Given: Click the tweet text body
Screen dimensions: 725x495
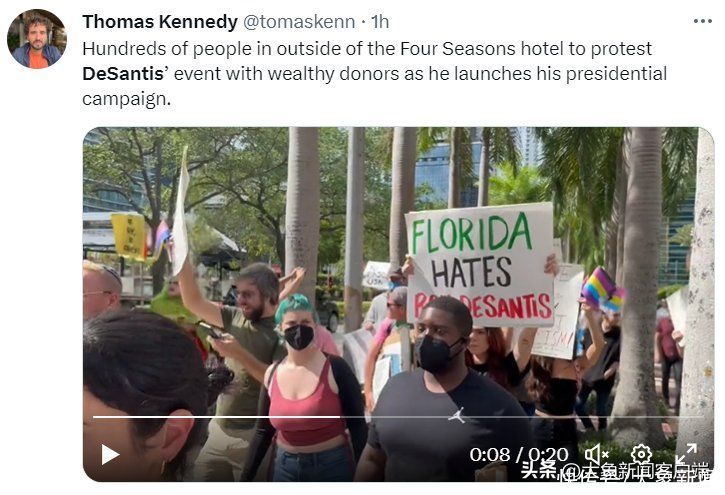Looking at the screenshot, I should pyautogui.click(x=375, y=73).
